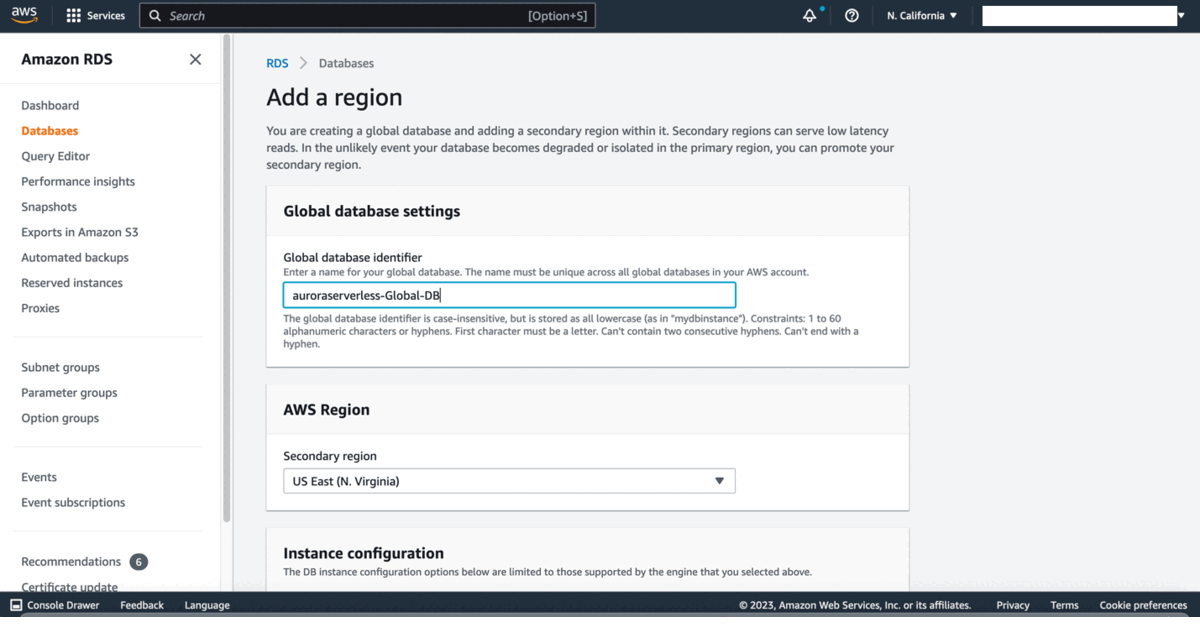
Task: Open Cookie preferences in footer
Action: 1143,605
